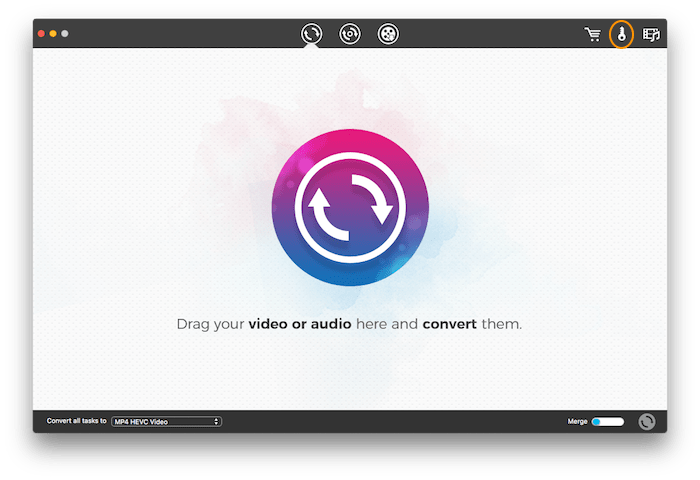This screenshot has width=700, height=480.
Task: Toggle the Merge switch
Action: (608, 422)
